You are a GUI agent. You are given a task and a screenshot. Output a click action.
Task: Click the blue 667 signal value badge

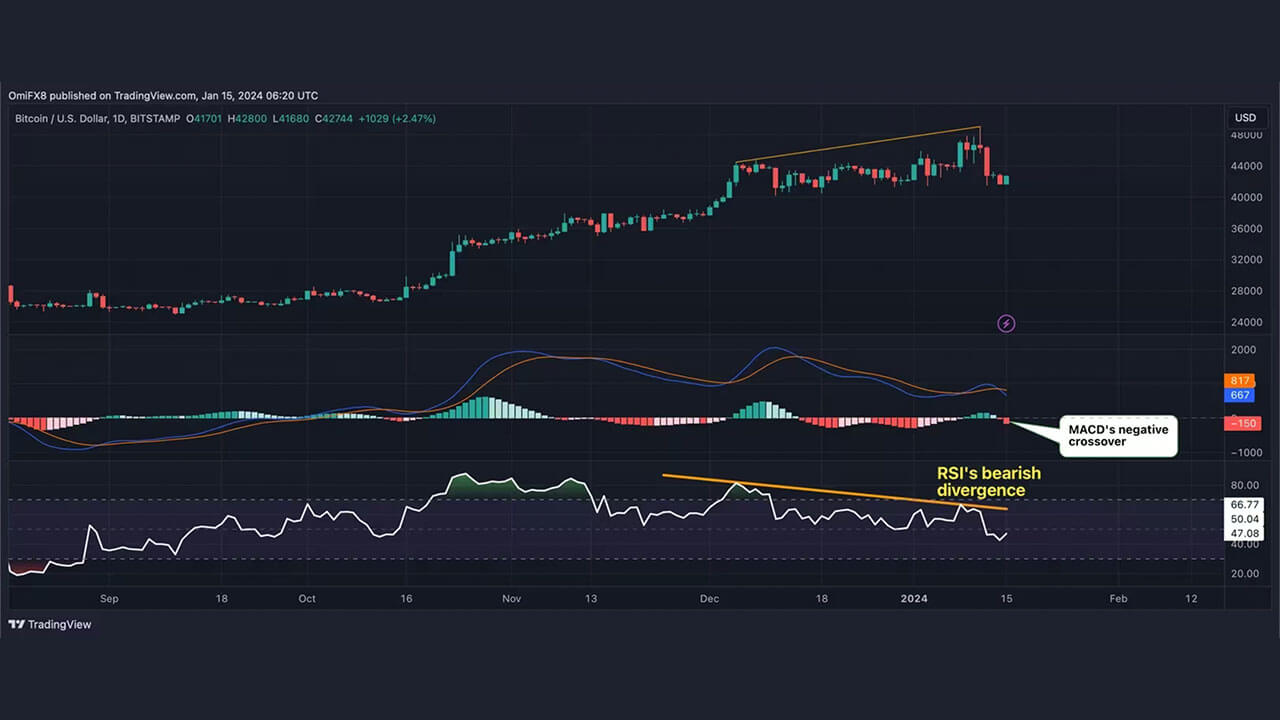pyautogui.click(x=1239, y=395)
